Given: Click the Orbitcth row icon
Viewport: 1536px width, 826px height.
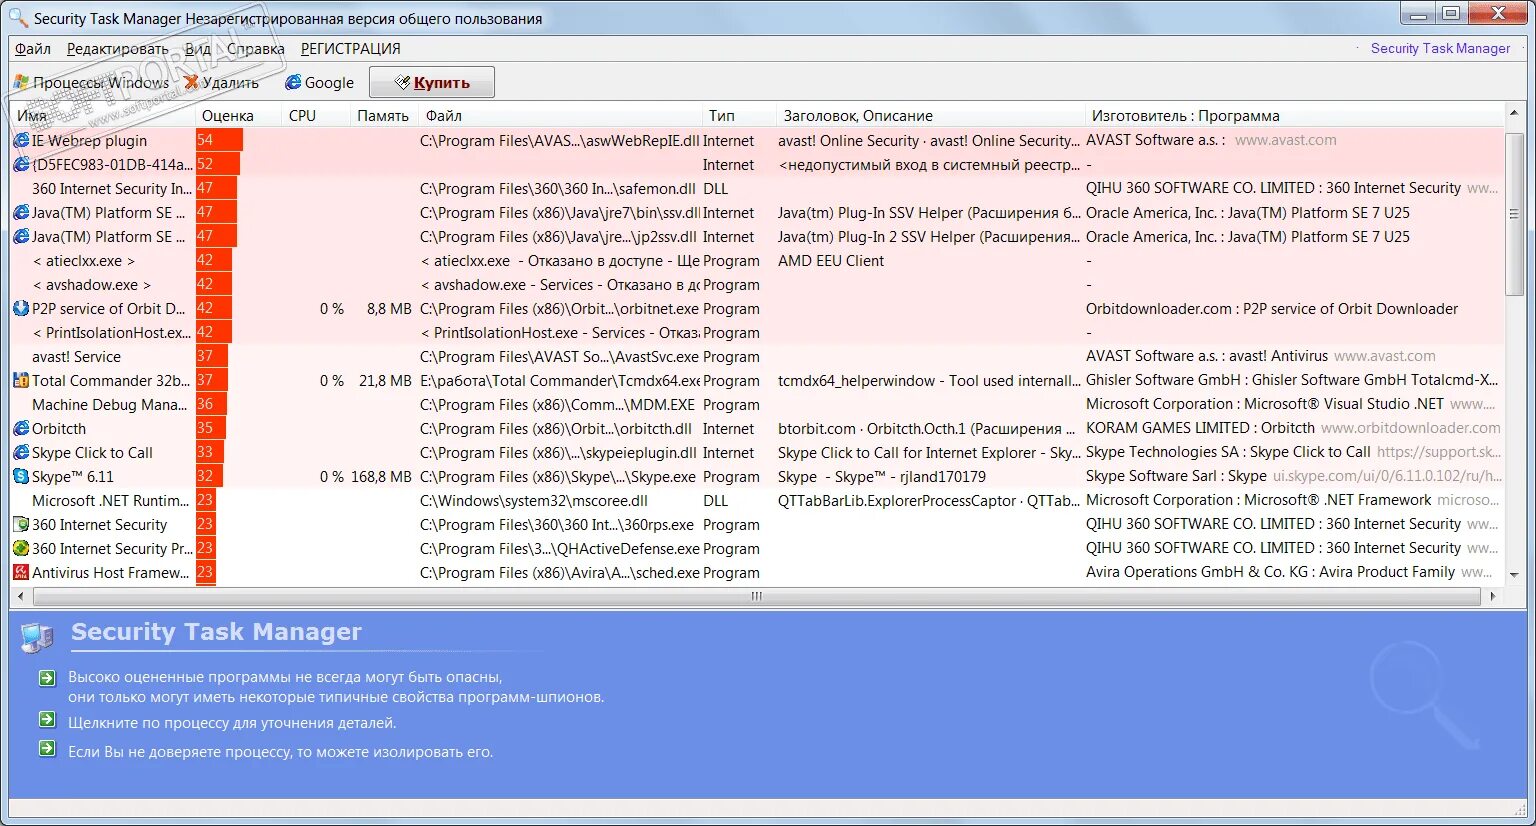Looking at the screenshot, I should (x=21, y=429).
